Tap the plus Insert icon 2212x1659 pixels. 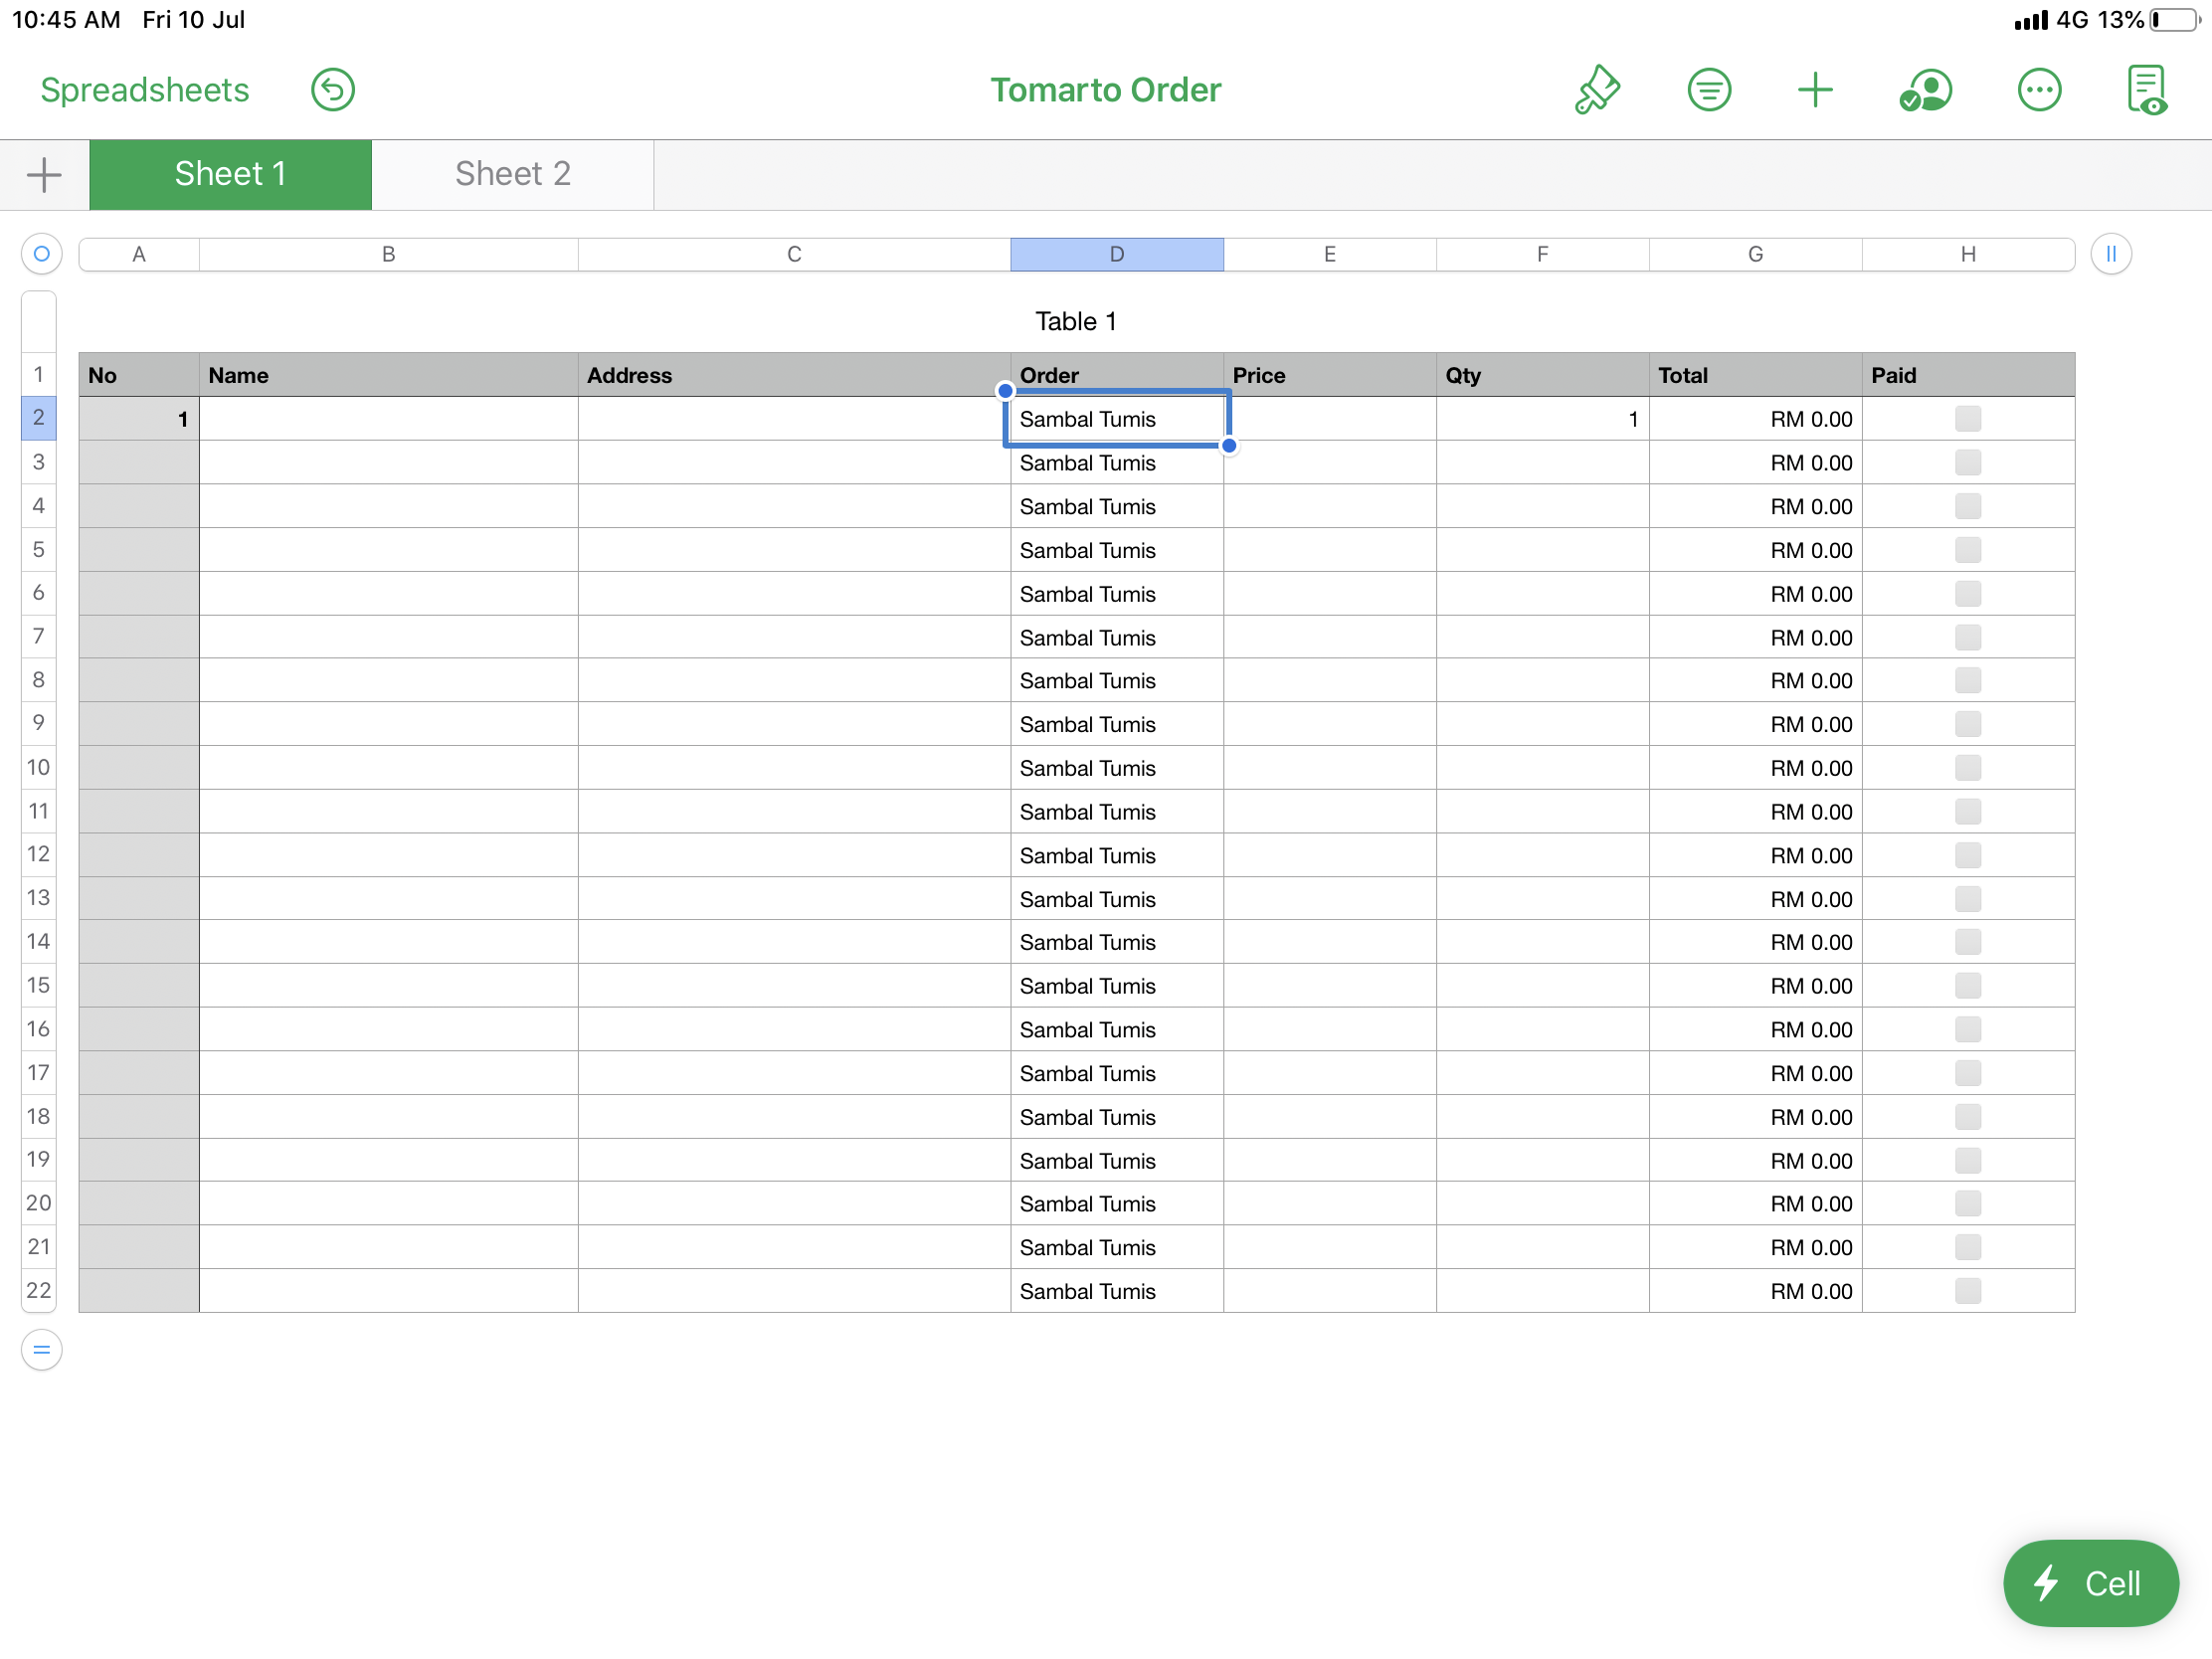coord(1814,90)
